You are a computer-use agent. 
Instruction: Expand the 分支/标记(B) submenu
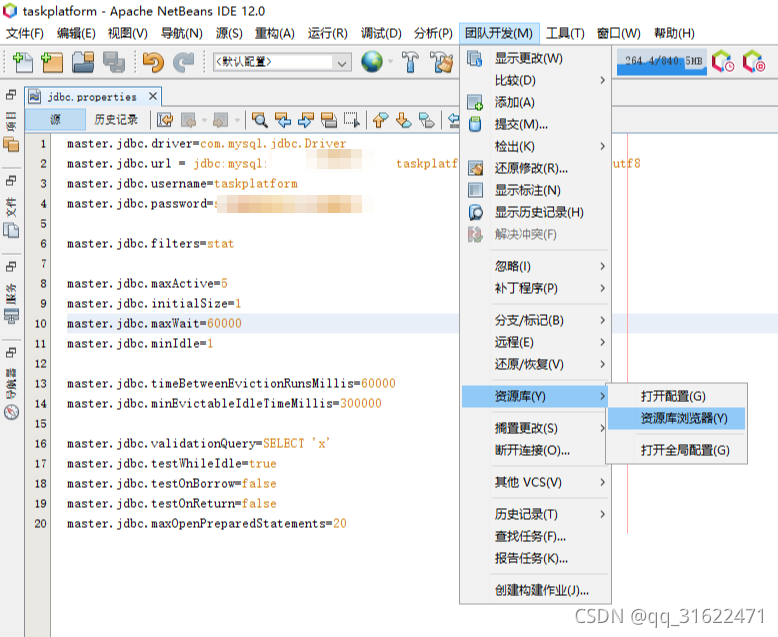(x=535, y=320)
